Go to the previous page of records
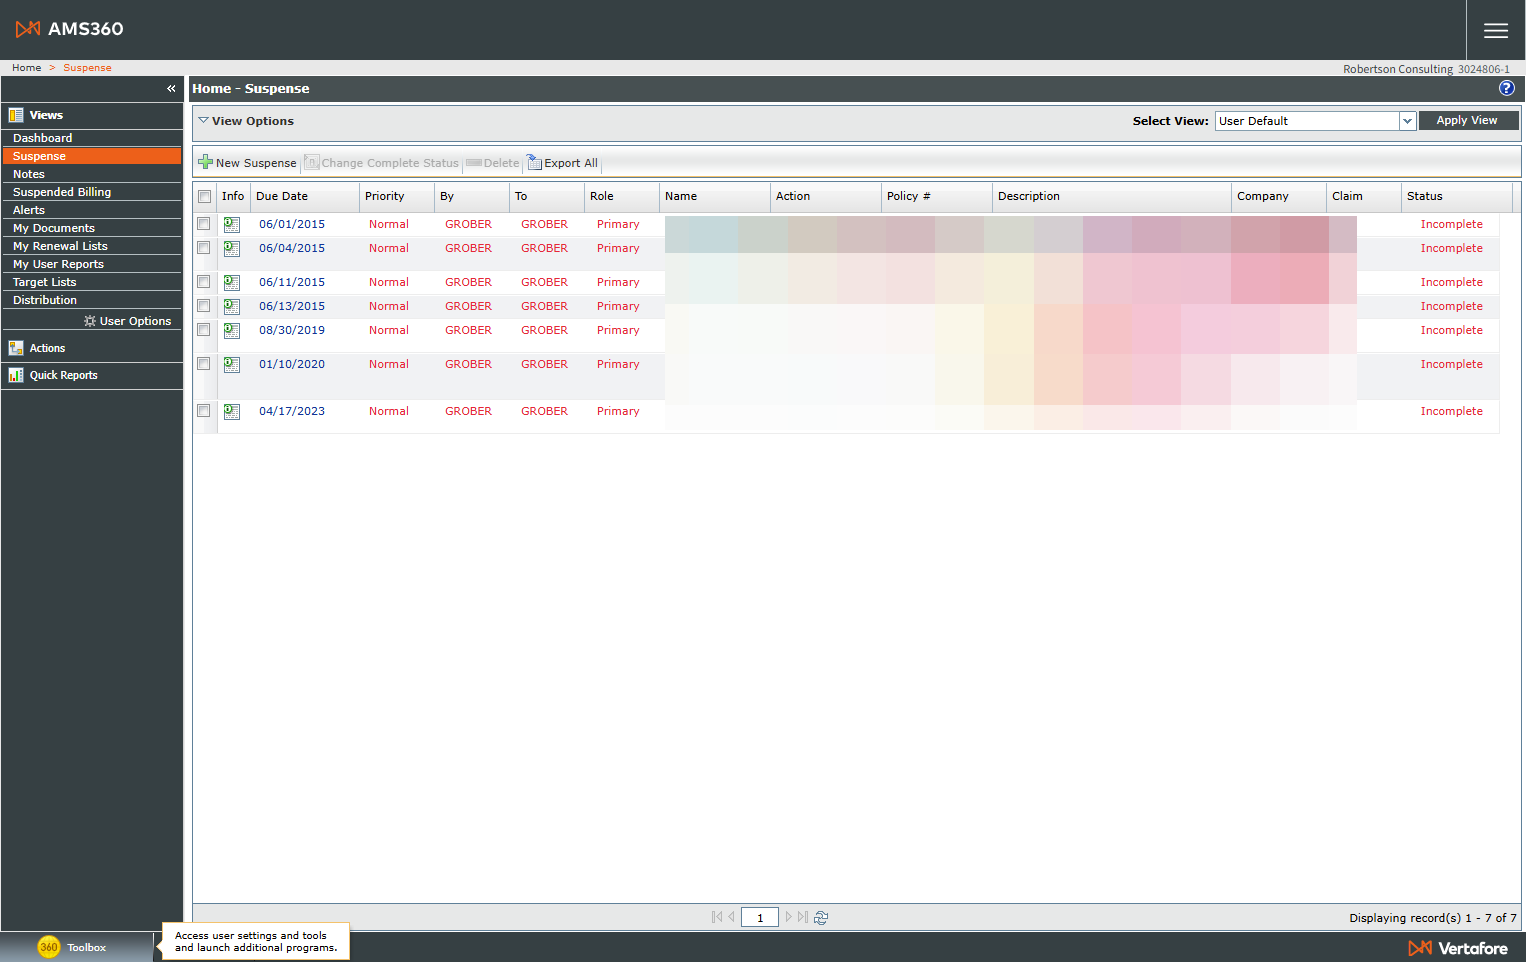This screenshot has height=962, width=1526. click(732, 917)
